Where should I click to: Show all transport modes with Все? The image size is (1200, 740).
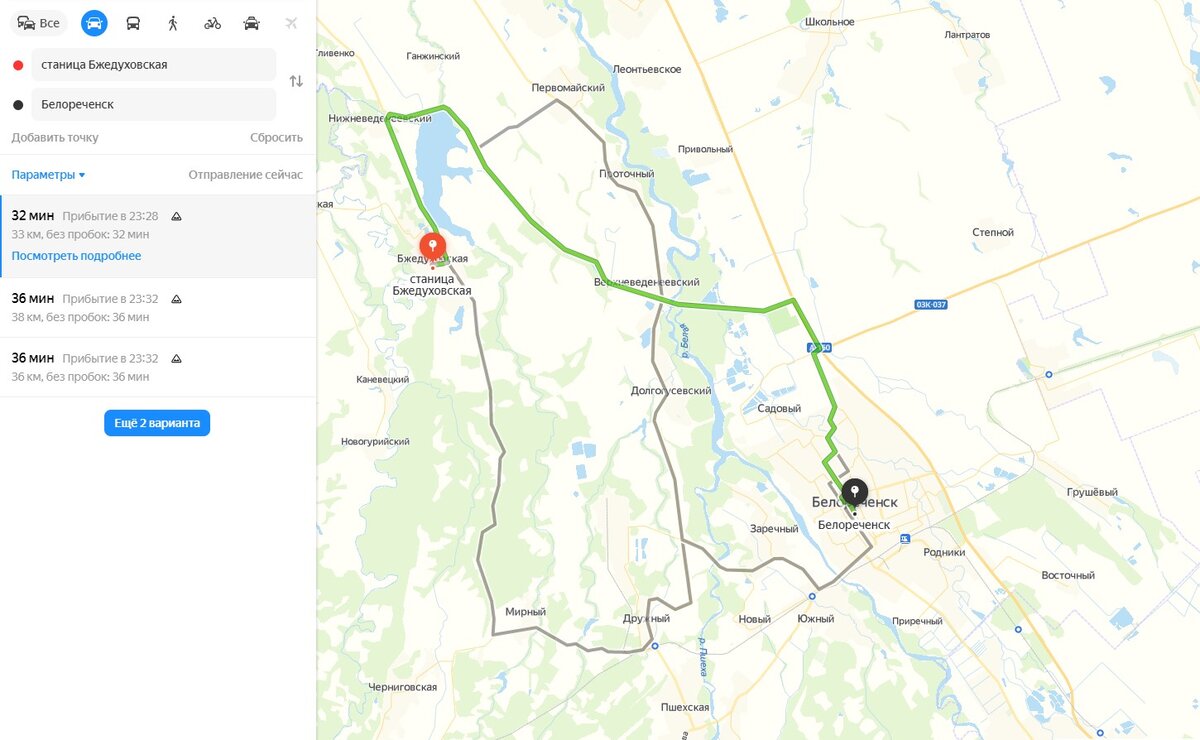click(39, 23)
